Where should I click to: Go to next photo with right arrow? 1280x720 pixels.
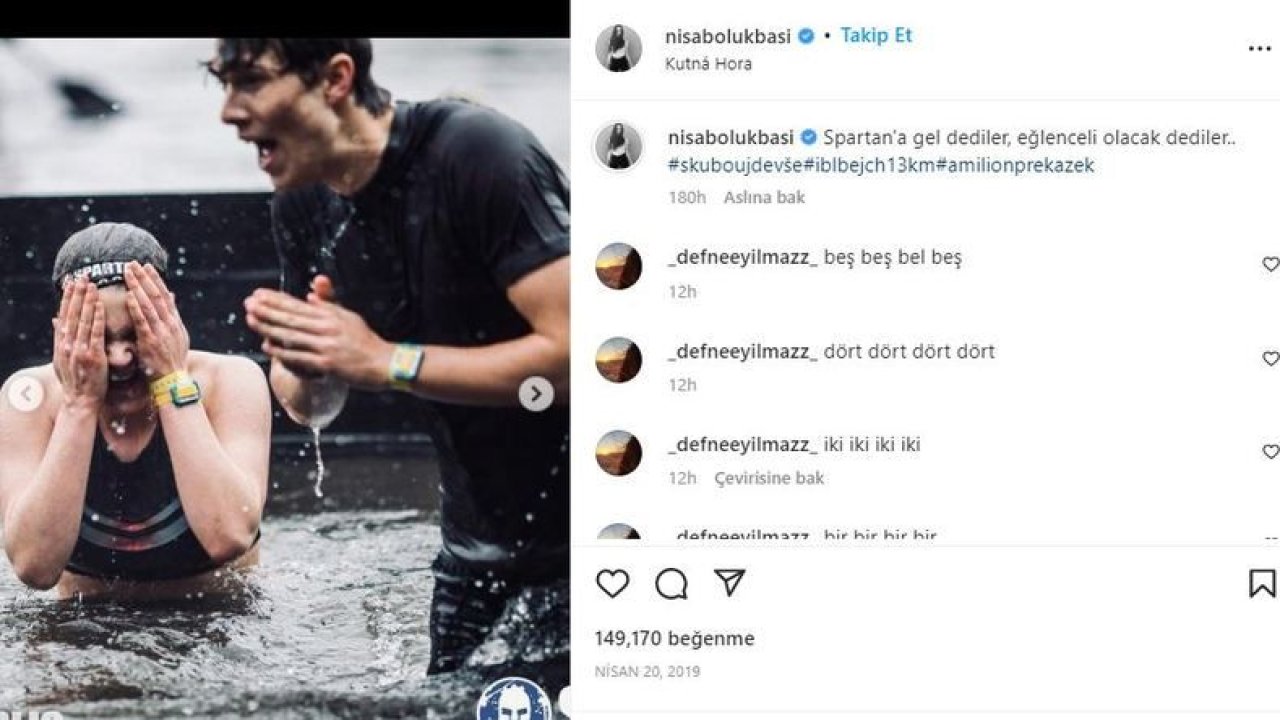click(x=536, y=394)
